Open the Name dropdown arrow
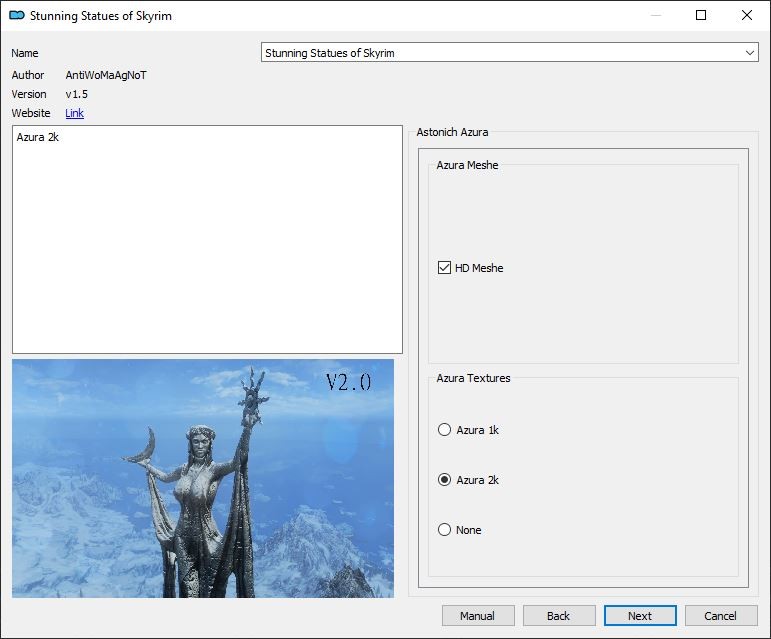 coord(749,53)
